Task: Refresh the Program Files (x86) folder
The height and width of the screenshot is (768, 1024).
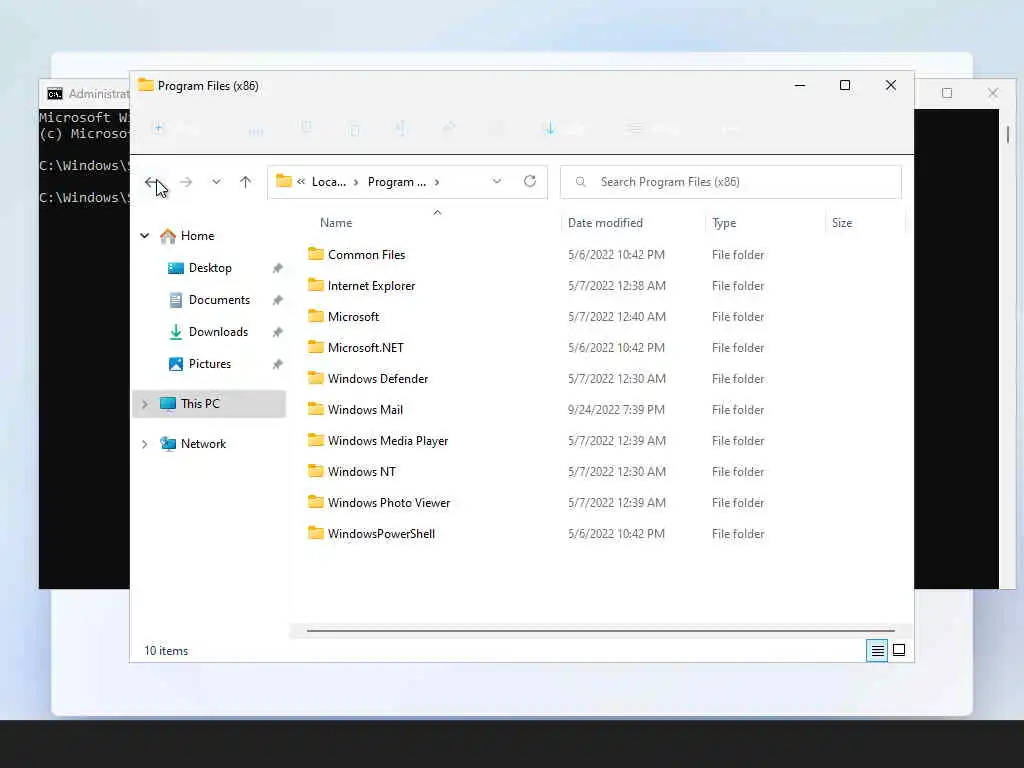Action: pyautogui.click(x=530, y=182)
